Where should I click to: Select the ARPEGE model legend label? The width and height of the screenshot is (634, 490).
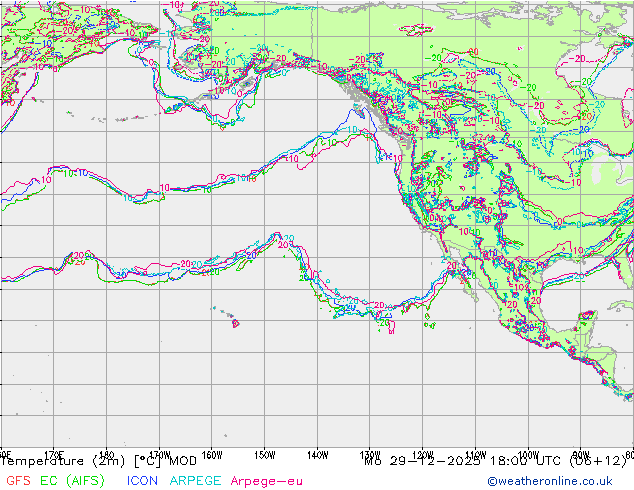click(x=195, y=481)
